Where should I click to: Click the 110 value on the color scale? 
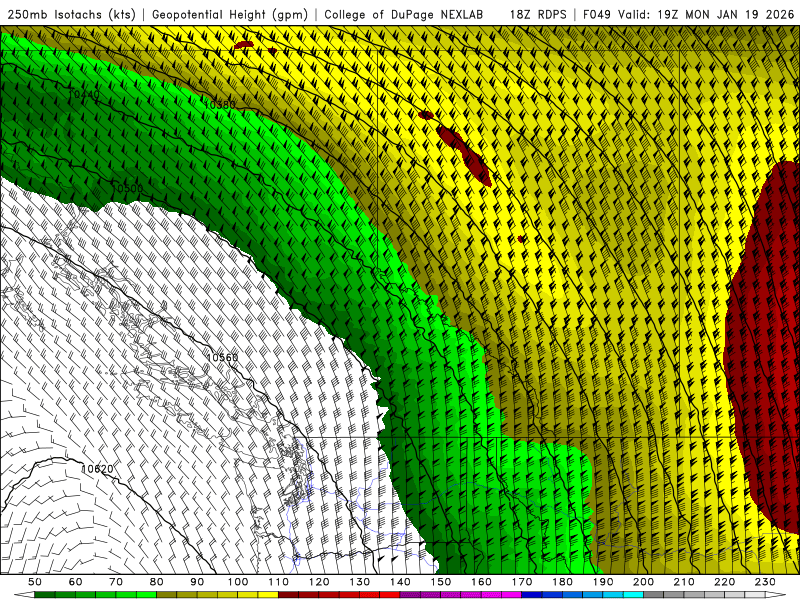click(x=279, y=582)
